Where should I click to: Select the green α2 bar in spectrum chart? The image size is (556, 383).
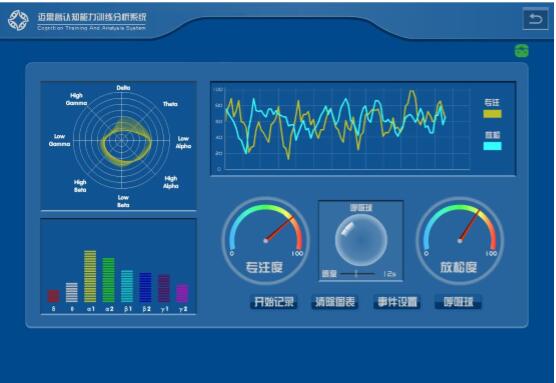(x=109, y=280)
